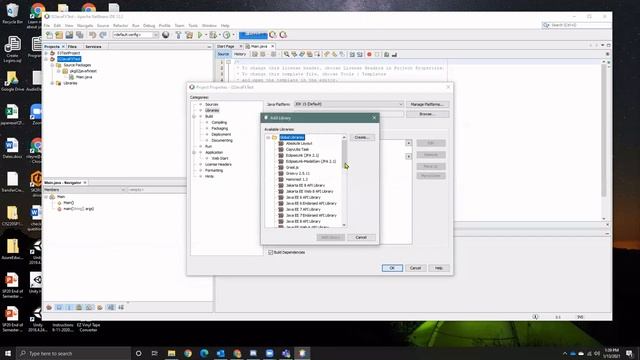Screen dimensions: 640x360
Task: Open the Members dropdown in the Navigator
Action: [x=84, y=190]
